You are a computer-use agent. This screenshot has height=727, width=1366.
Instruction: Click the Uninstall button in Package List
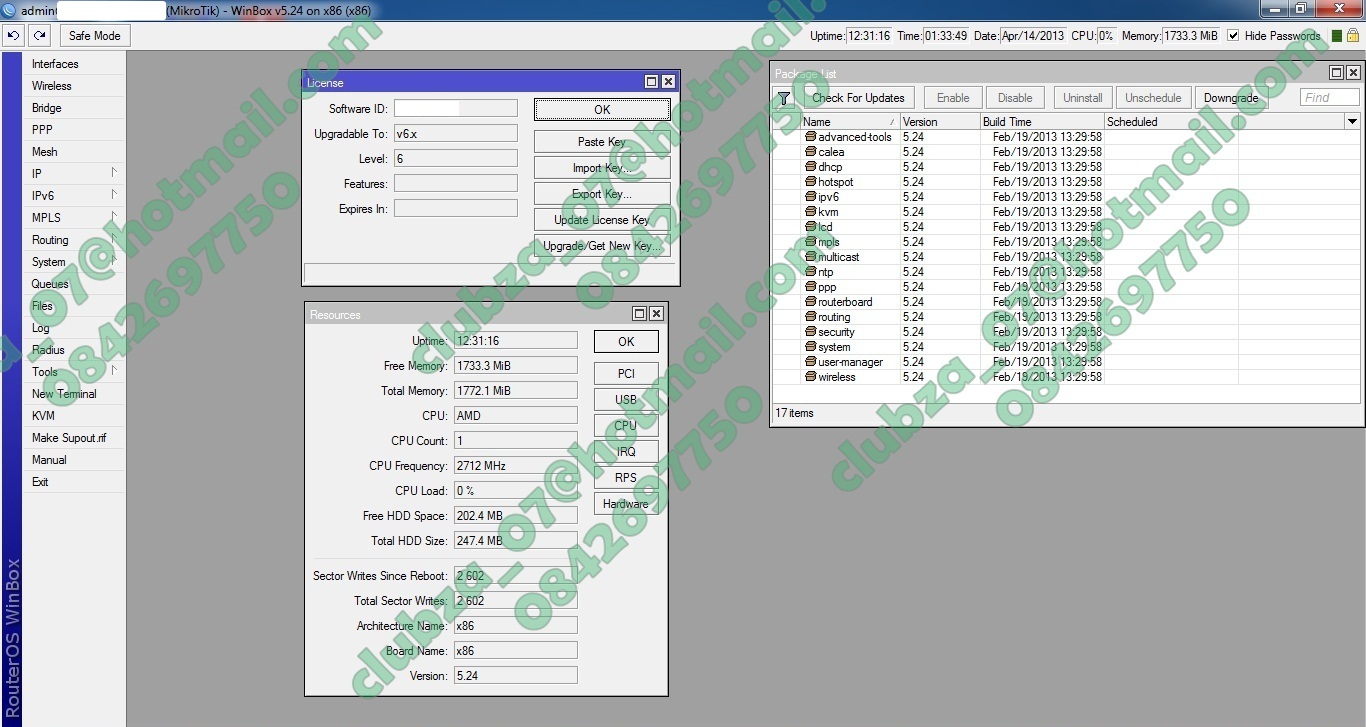click(x=1083, y=98)
